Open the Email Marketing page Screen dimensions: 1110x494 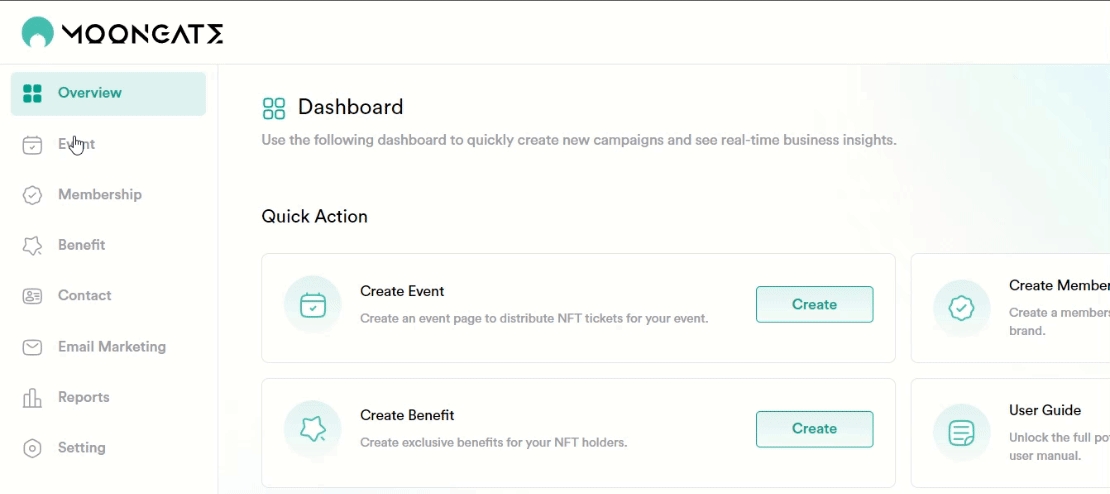coord(112,347)
